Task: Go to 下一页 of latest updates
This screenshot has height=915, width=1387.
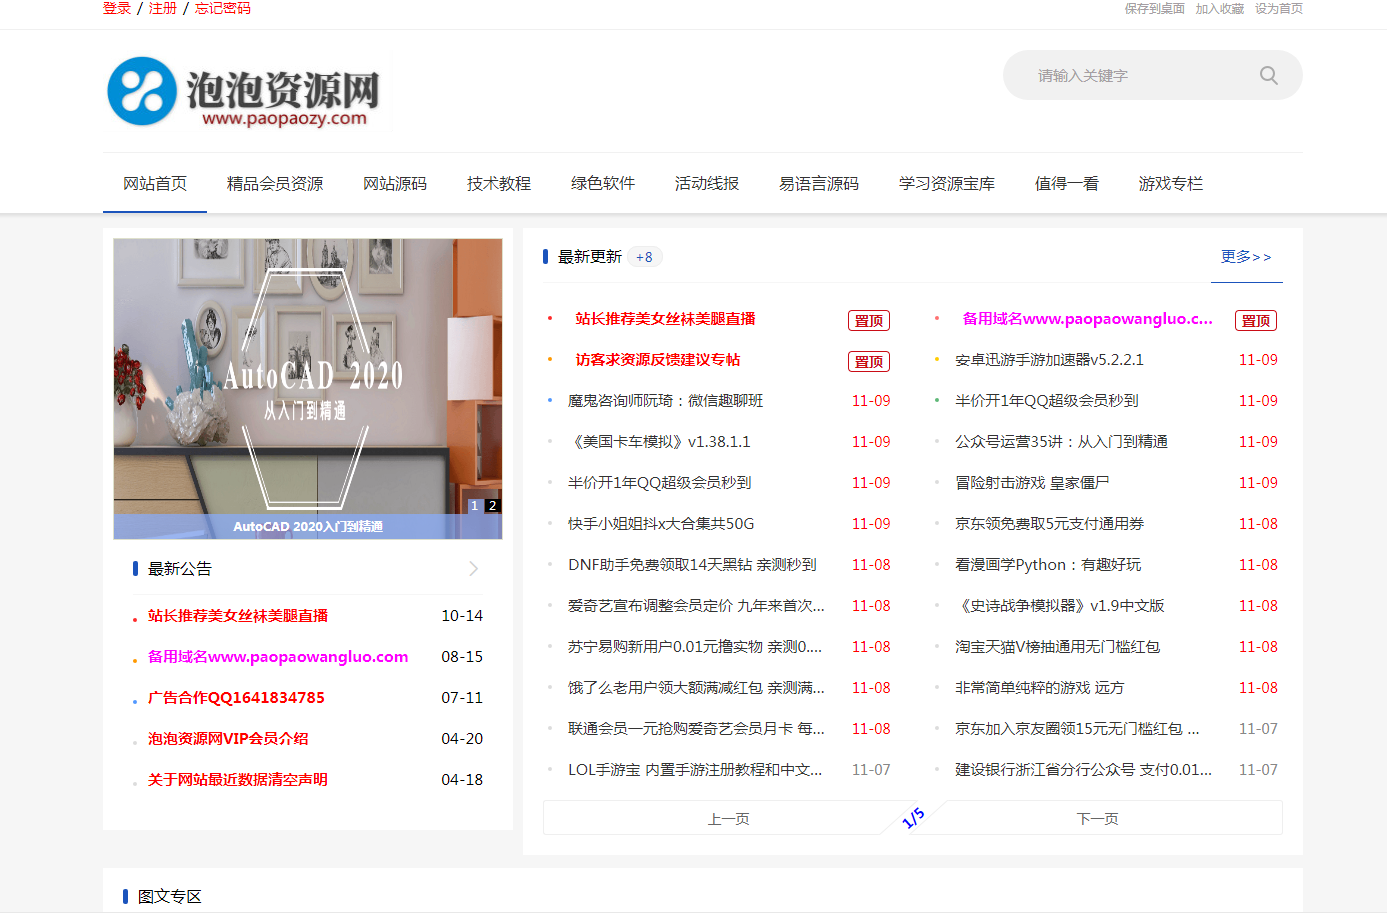Action: 1097,819
